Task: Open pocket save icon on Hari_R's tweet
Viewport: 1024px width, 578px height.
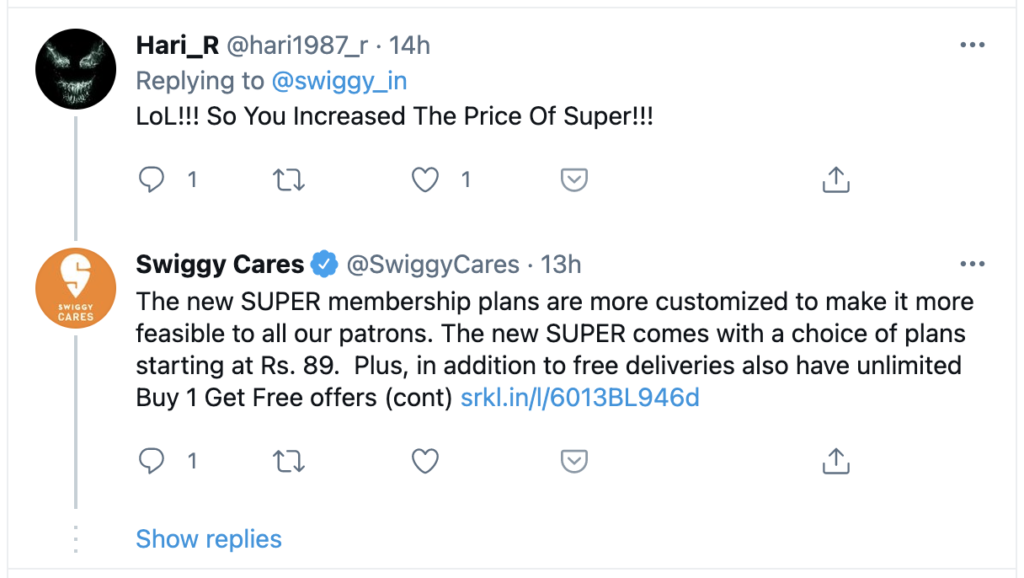Action: click(573, 180)
